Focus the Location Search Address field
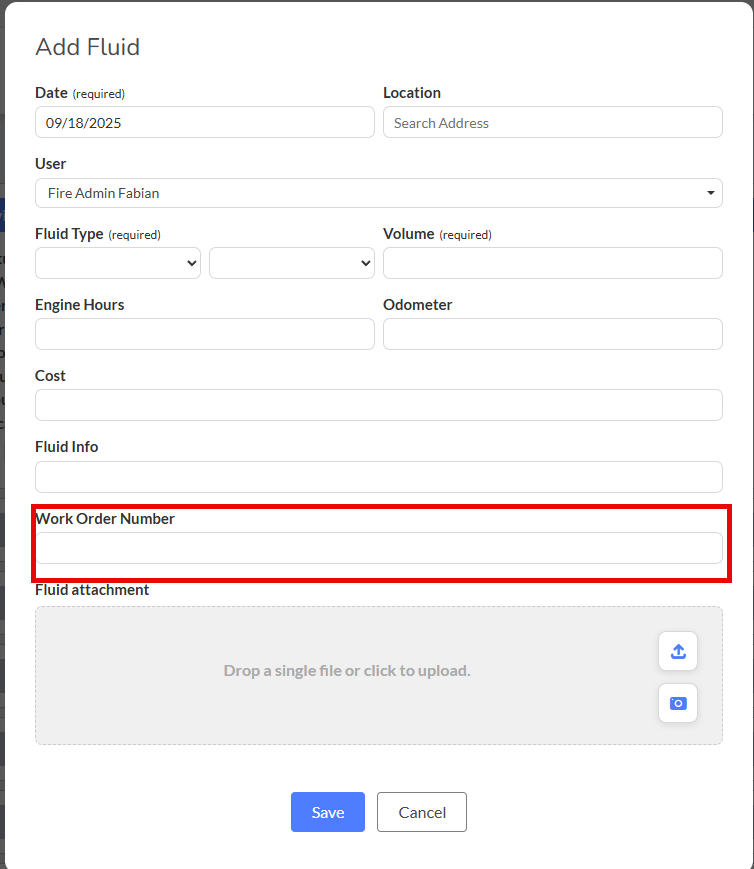Image resolution: width=754 pixels, height=869 pixels. tap(552, 122)
